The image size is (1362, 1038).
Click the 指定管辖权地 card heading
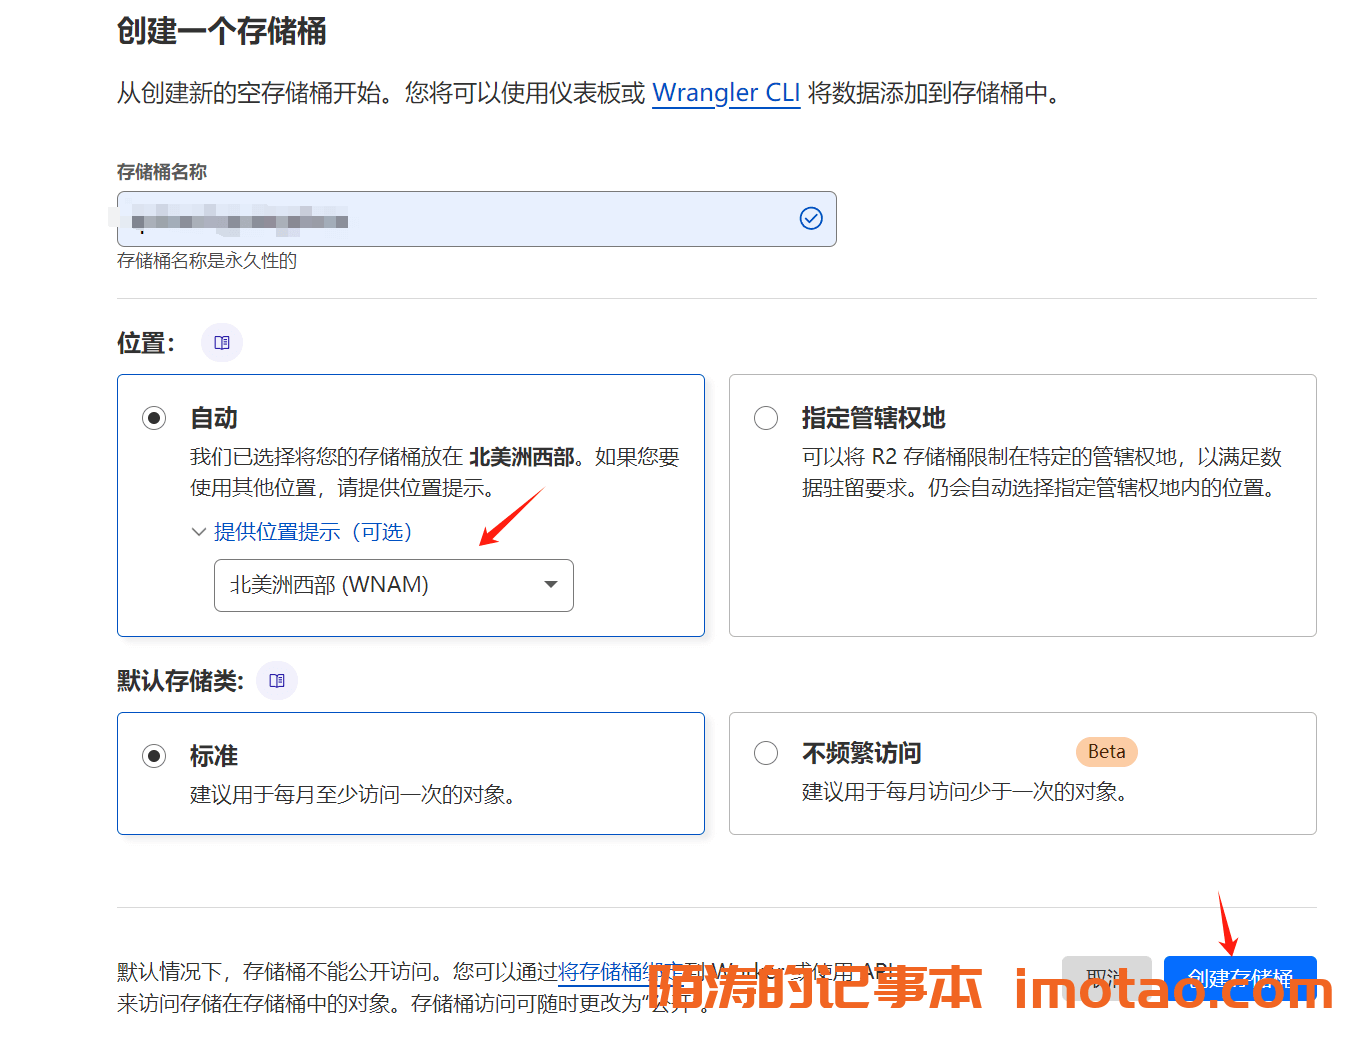873,418
